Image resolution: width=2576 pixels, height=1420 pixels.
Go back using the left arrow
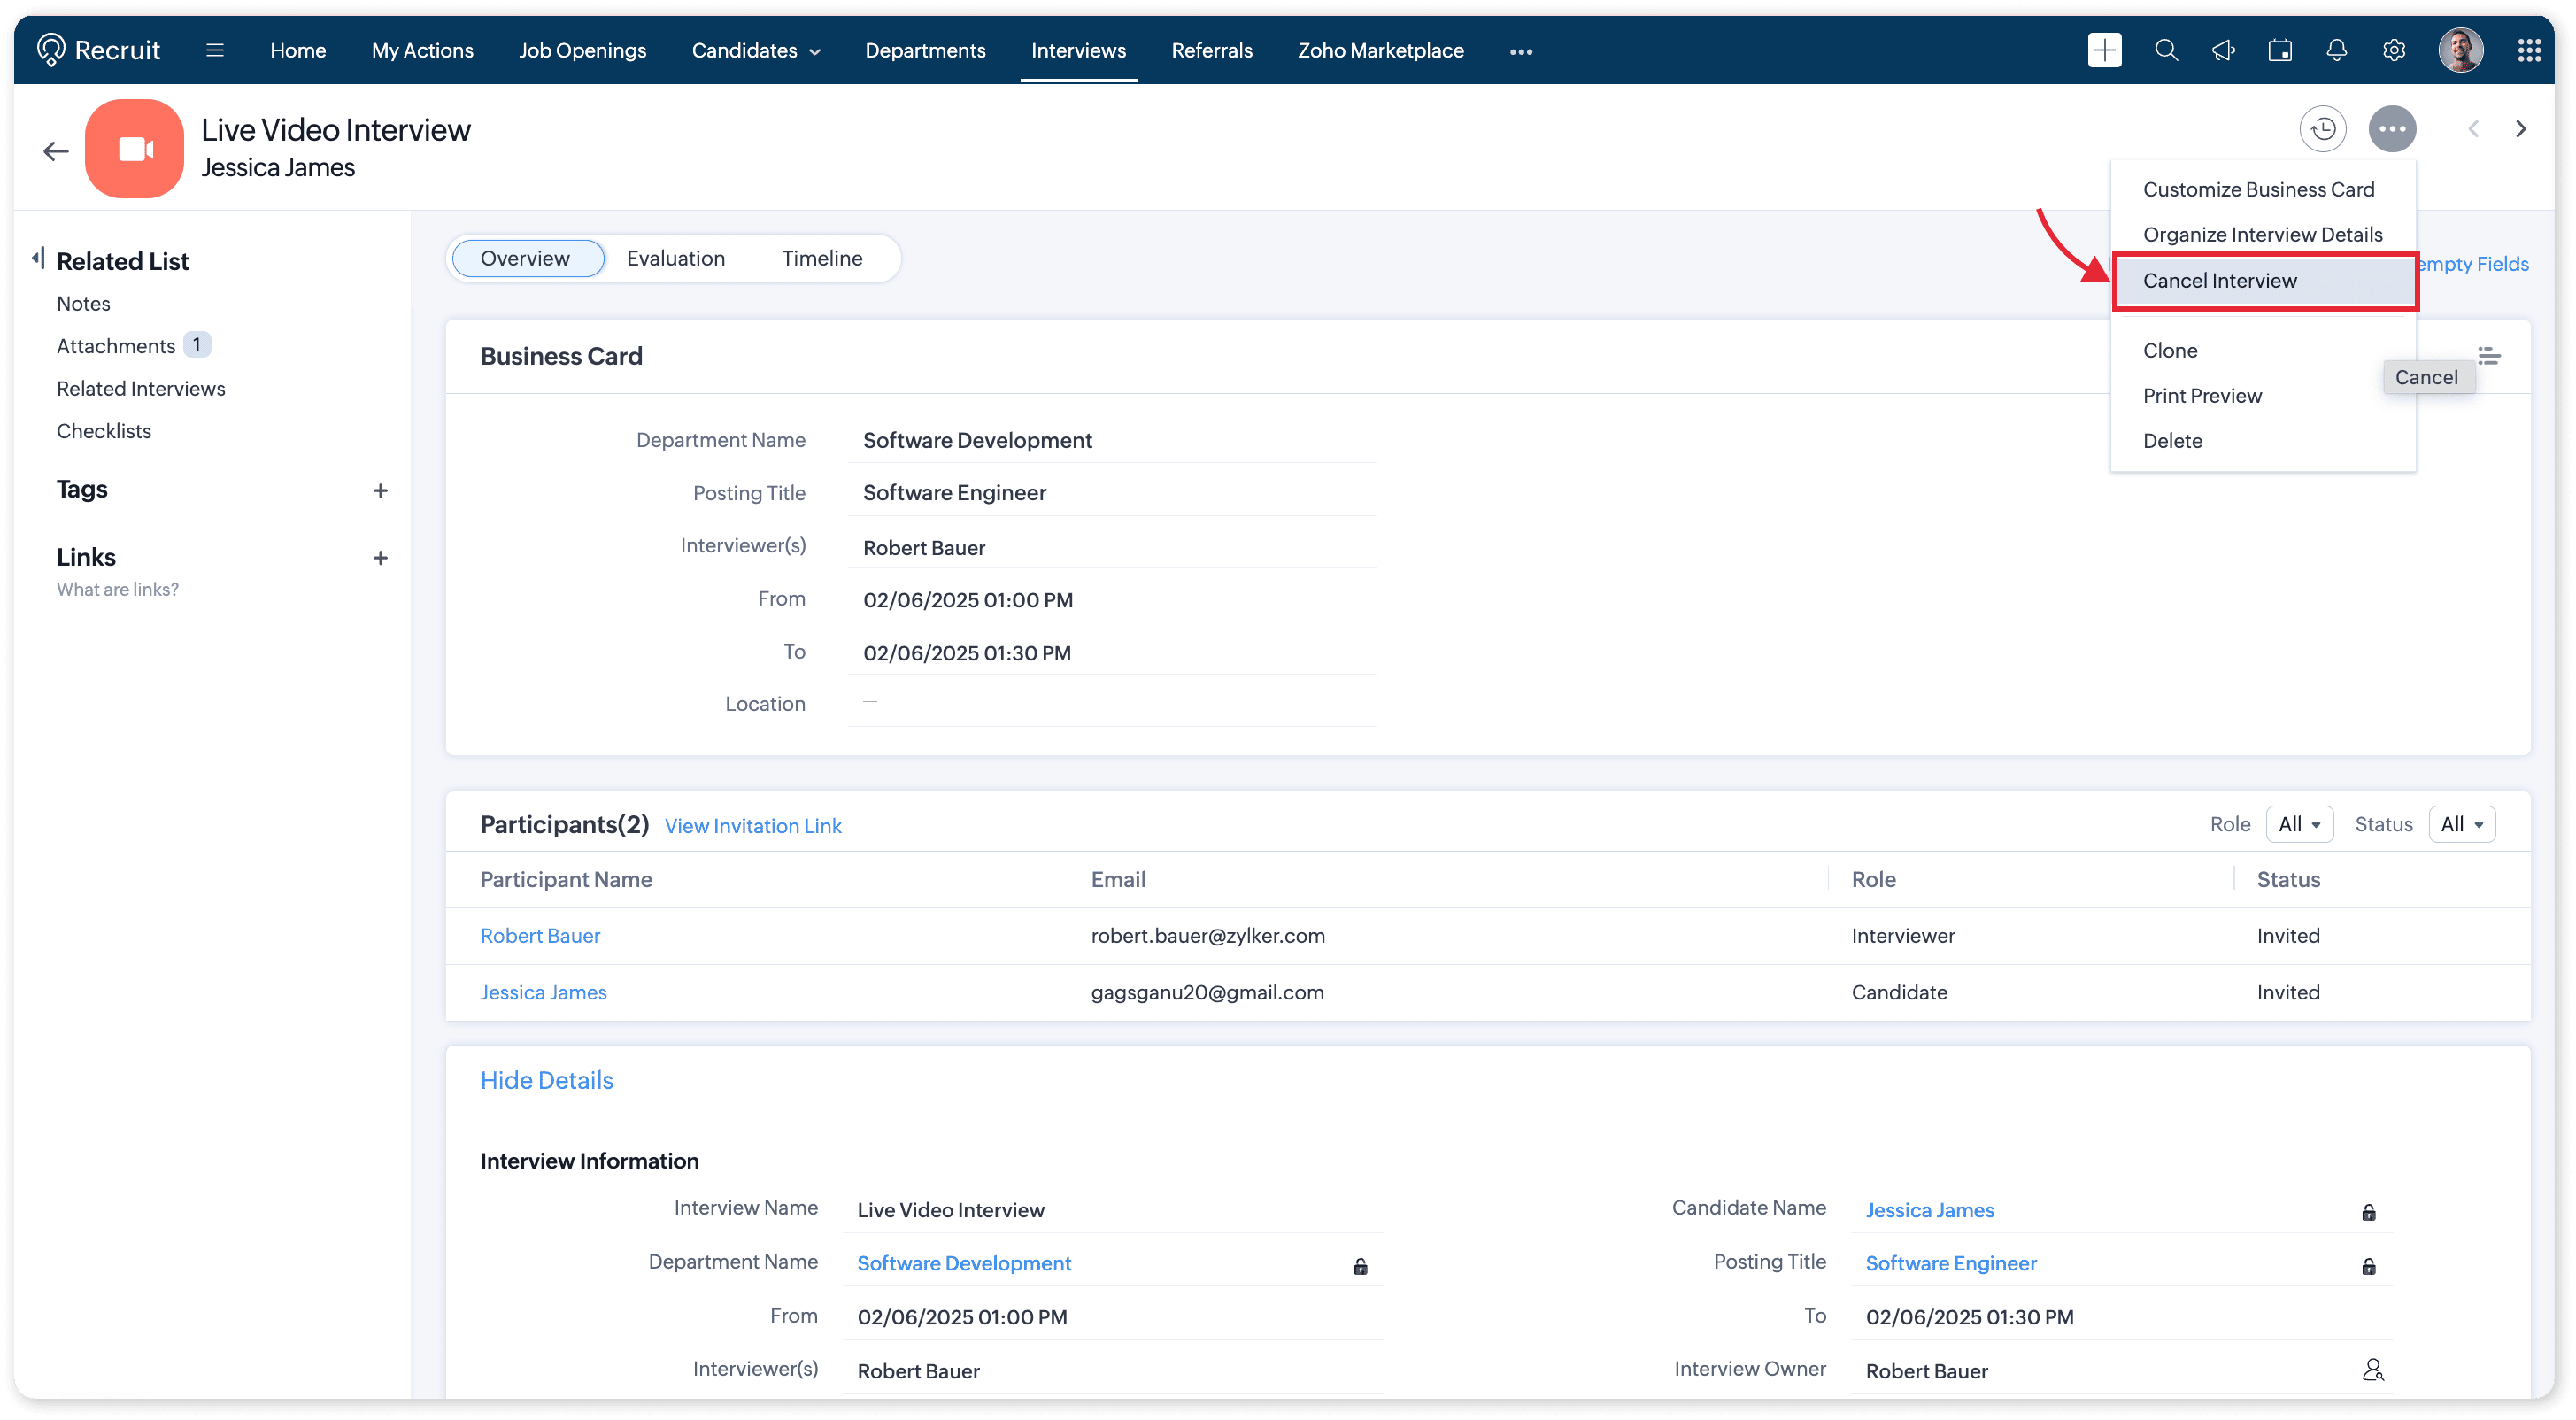(56, 151)
